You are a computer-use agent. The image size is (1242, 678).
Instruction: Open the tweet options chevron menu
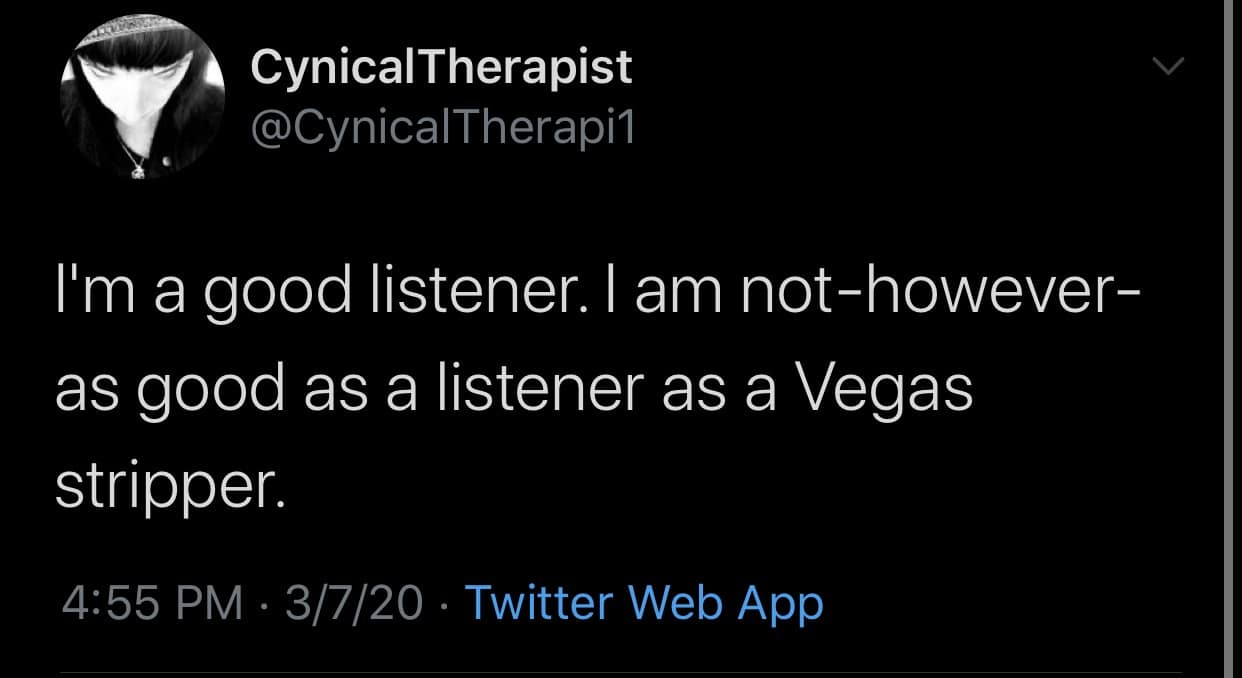pos(1167,67)
